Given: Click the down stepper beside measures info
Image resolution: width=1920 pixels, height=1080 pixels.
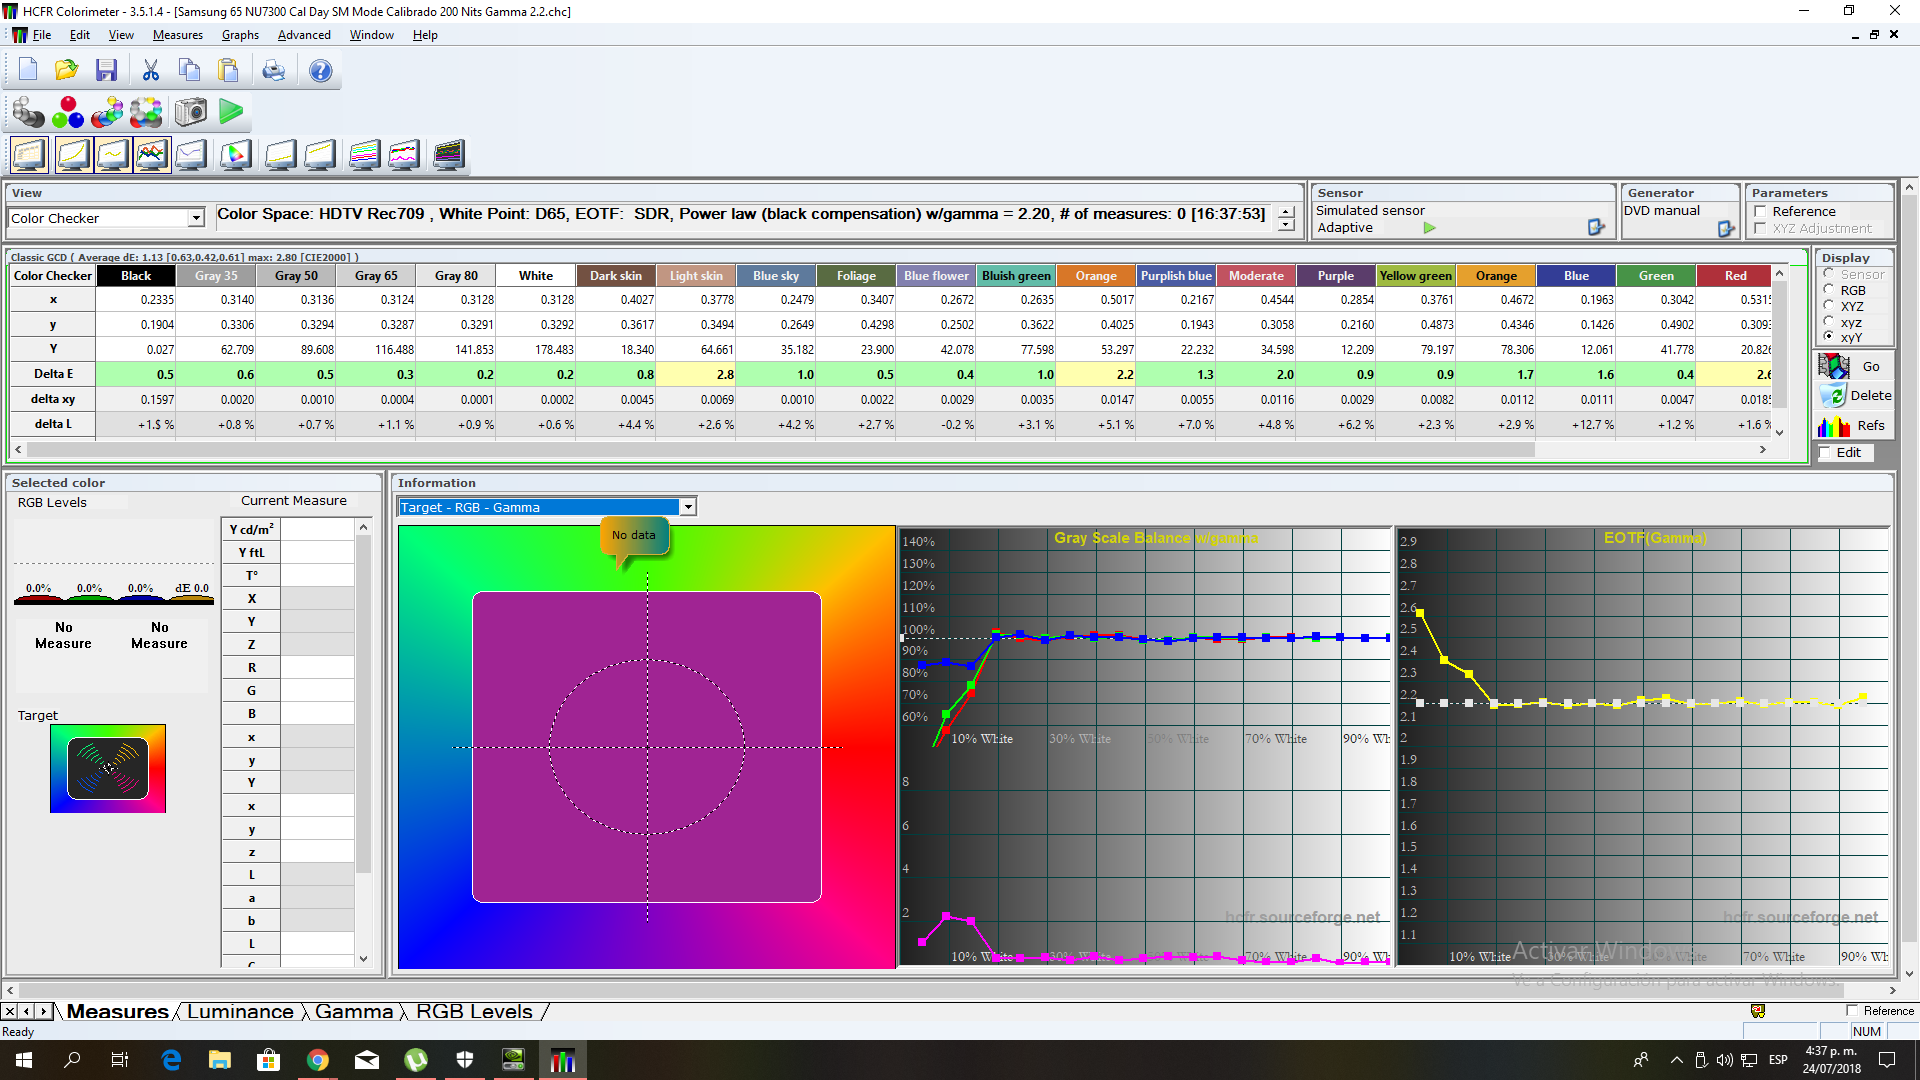Looking at the screenshot, I should 1287,225.
